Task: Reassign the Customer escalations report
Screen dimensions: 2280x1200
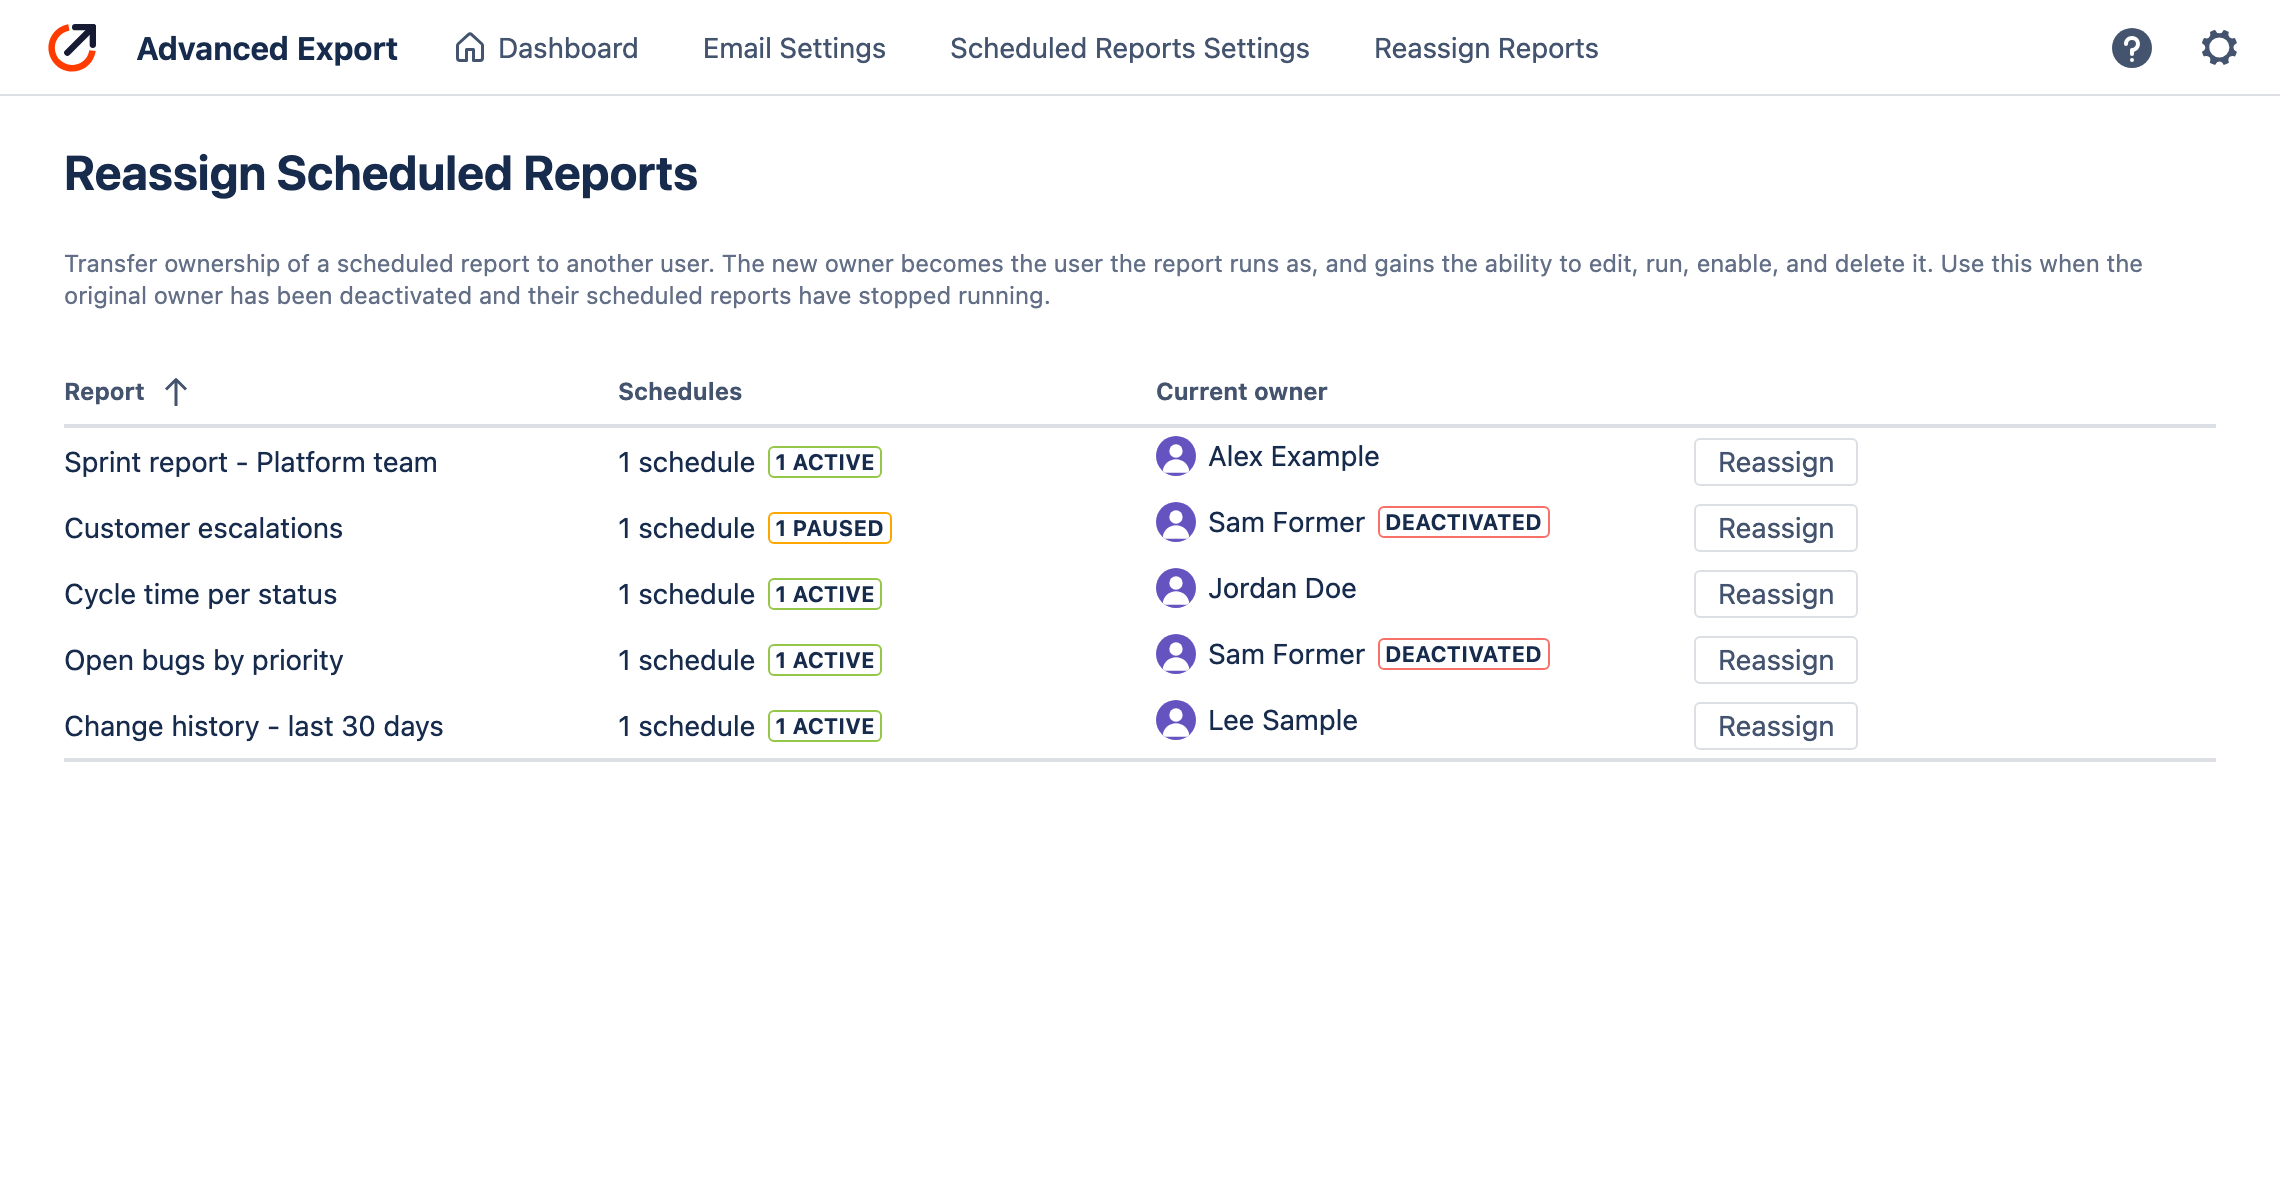Action: [x=1775, y=528]
